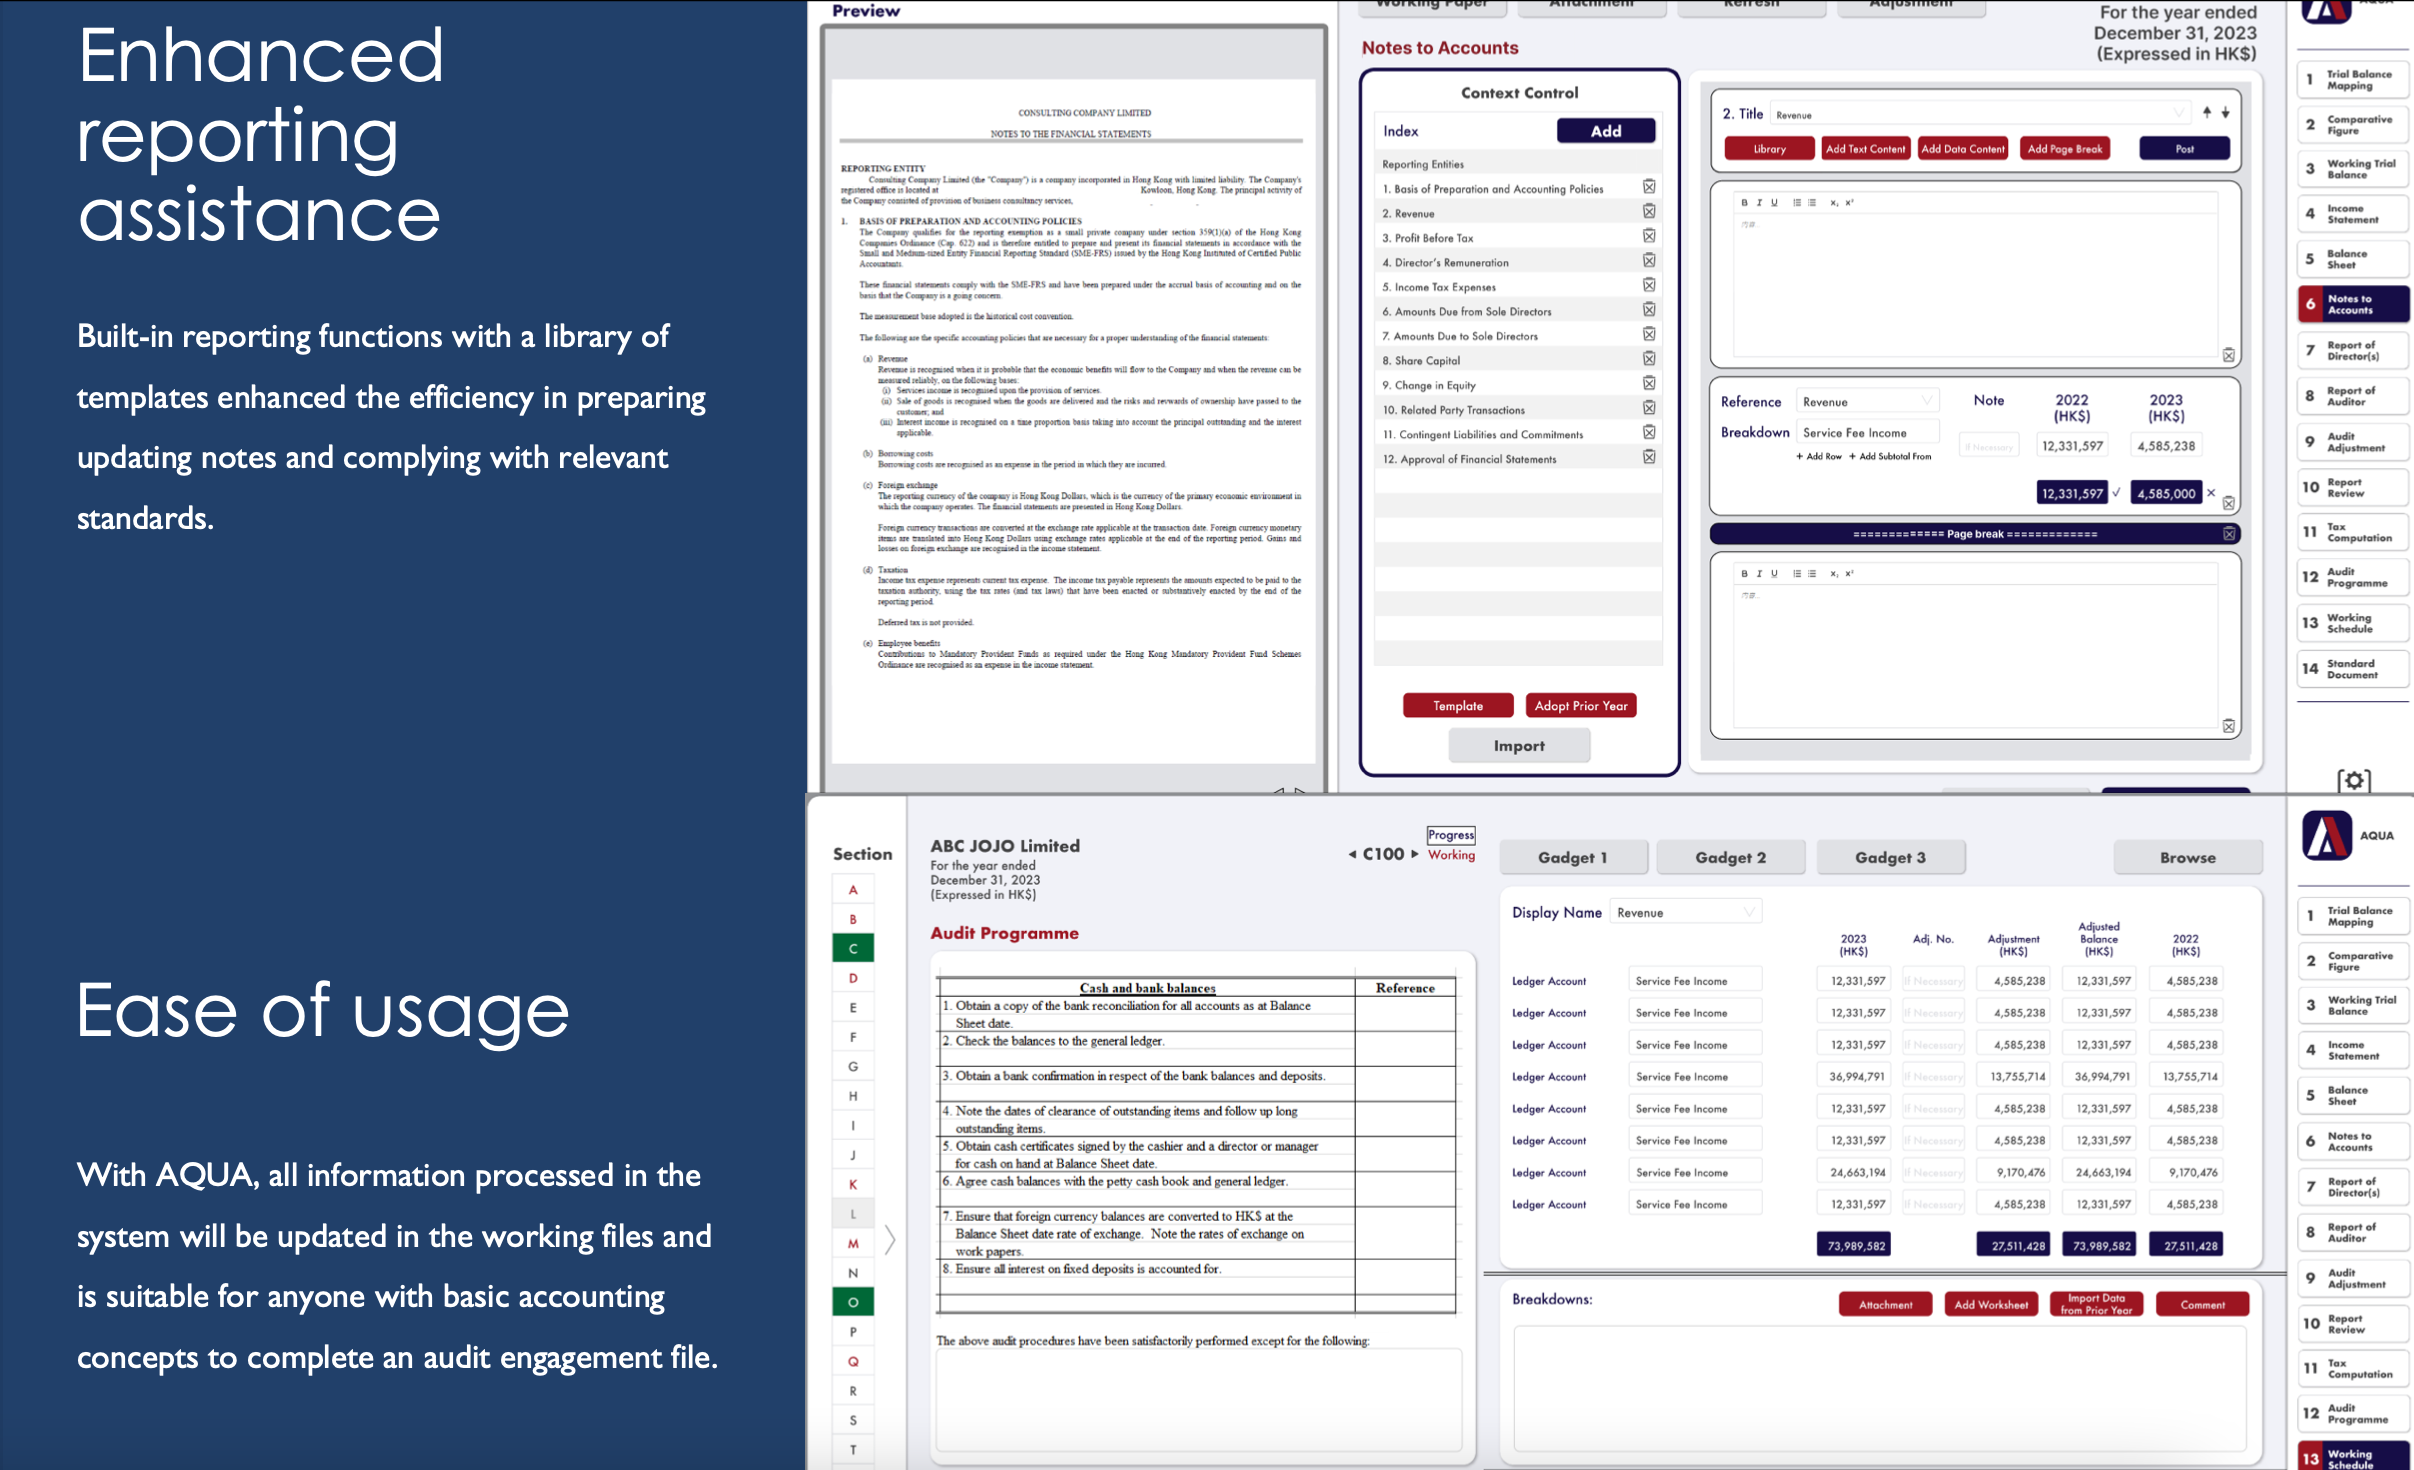Move the Revenue title block up

coord(2207,113)
